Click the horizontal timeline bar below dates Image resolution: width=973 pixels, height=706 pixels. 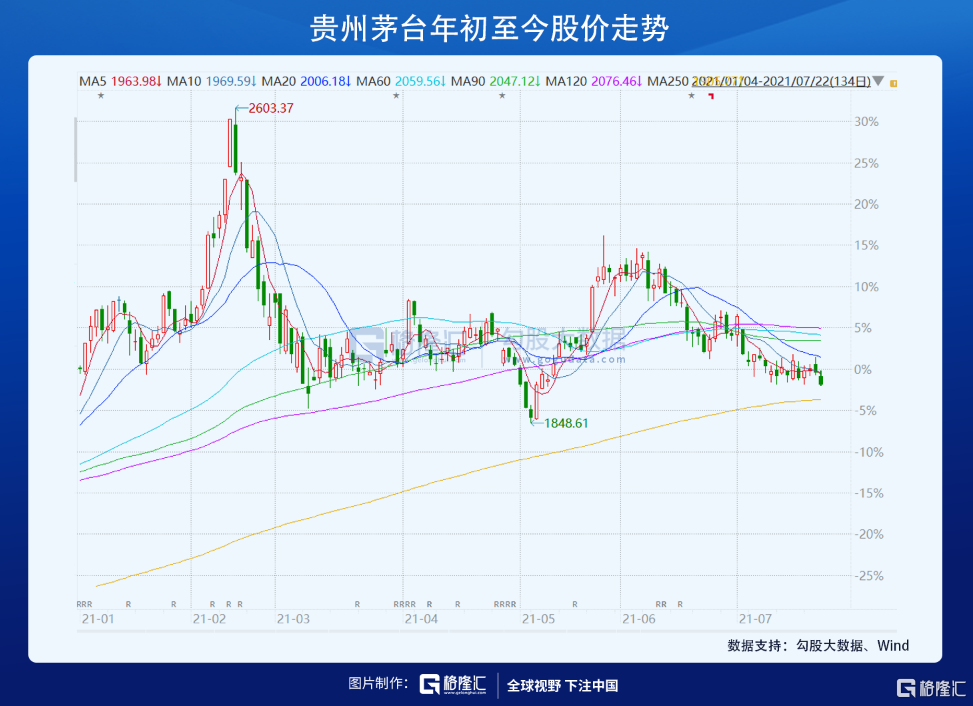[486, 632]
